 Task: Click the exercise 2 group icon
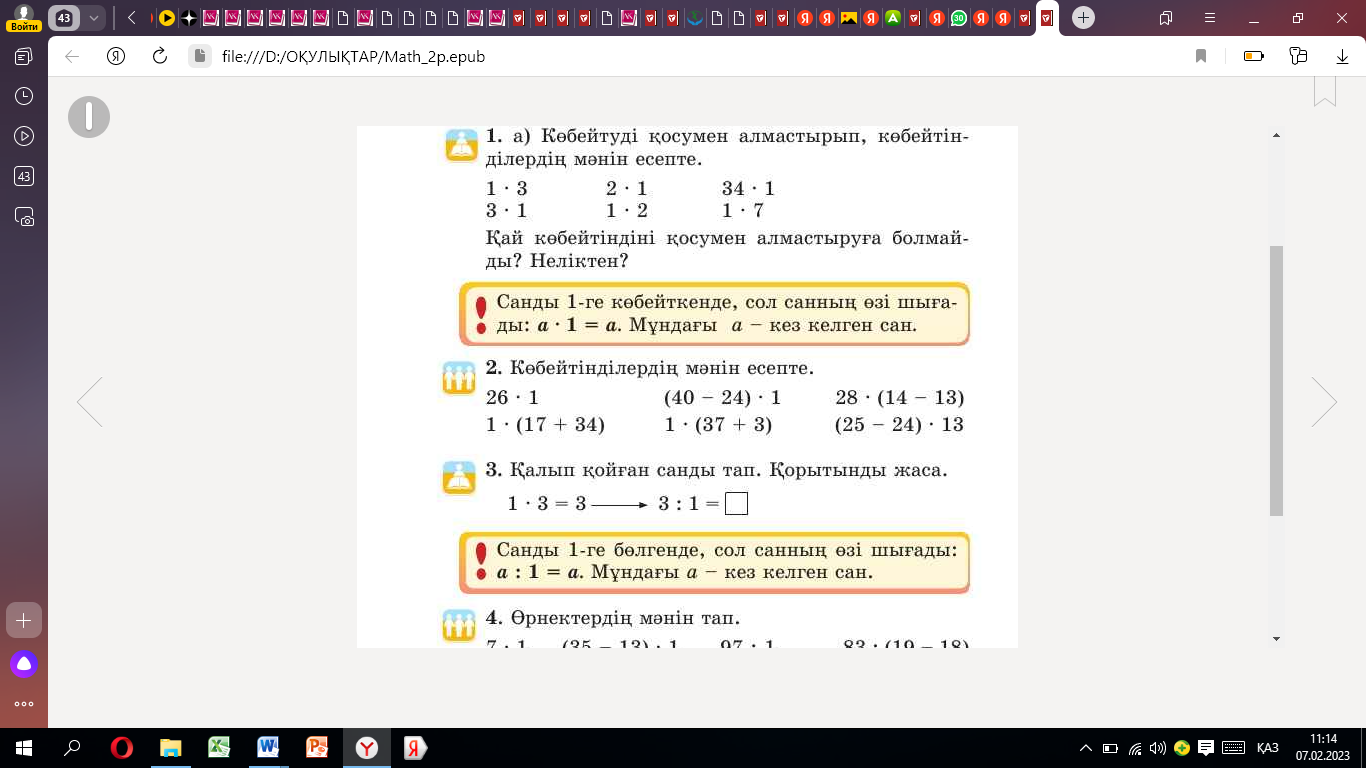click(x=459, y=378)
